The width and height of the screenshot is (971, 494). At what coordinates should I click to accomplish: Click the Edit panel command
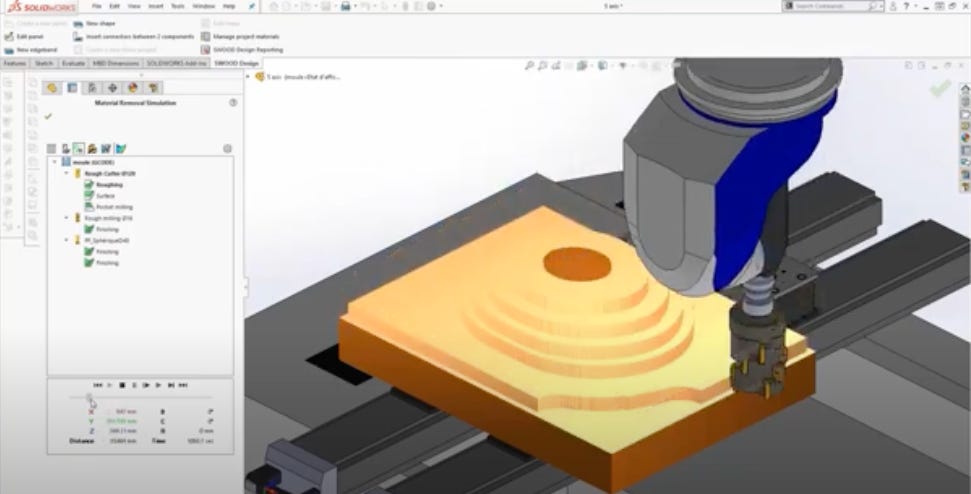pos(24,37)
